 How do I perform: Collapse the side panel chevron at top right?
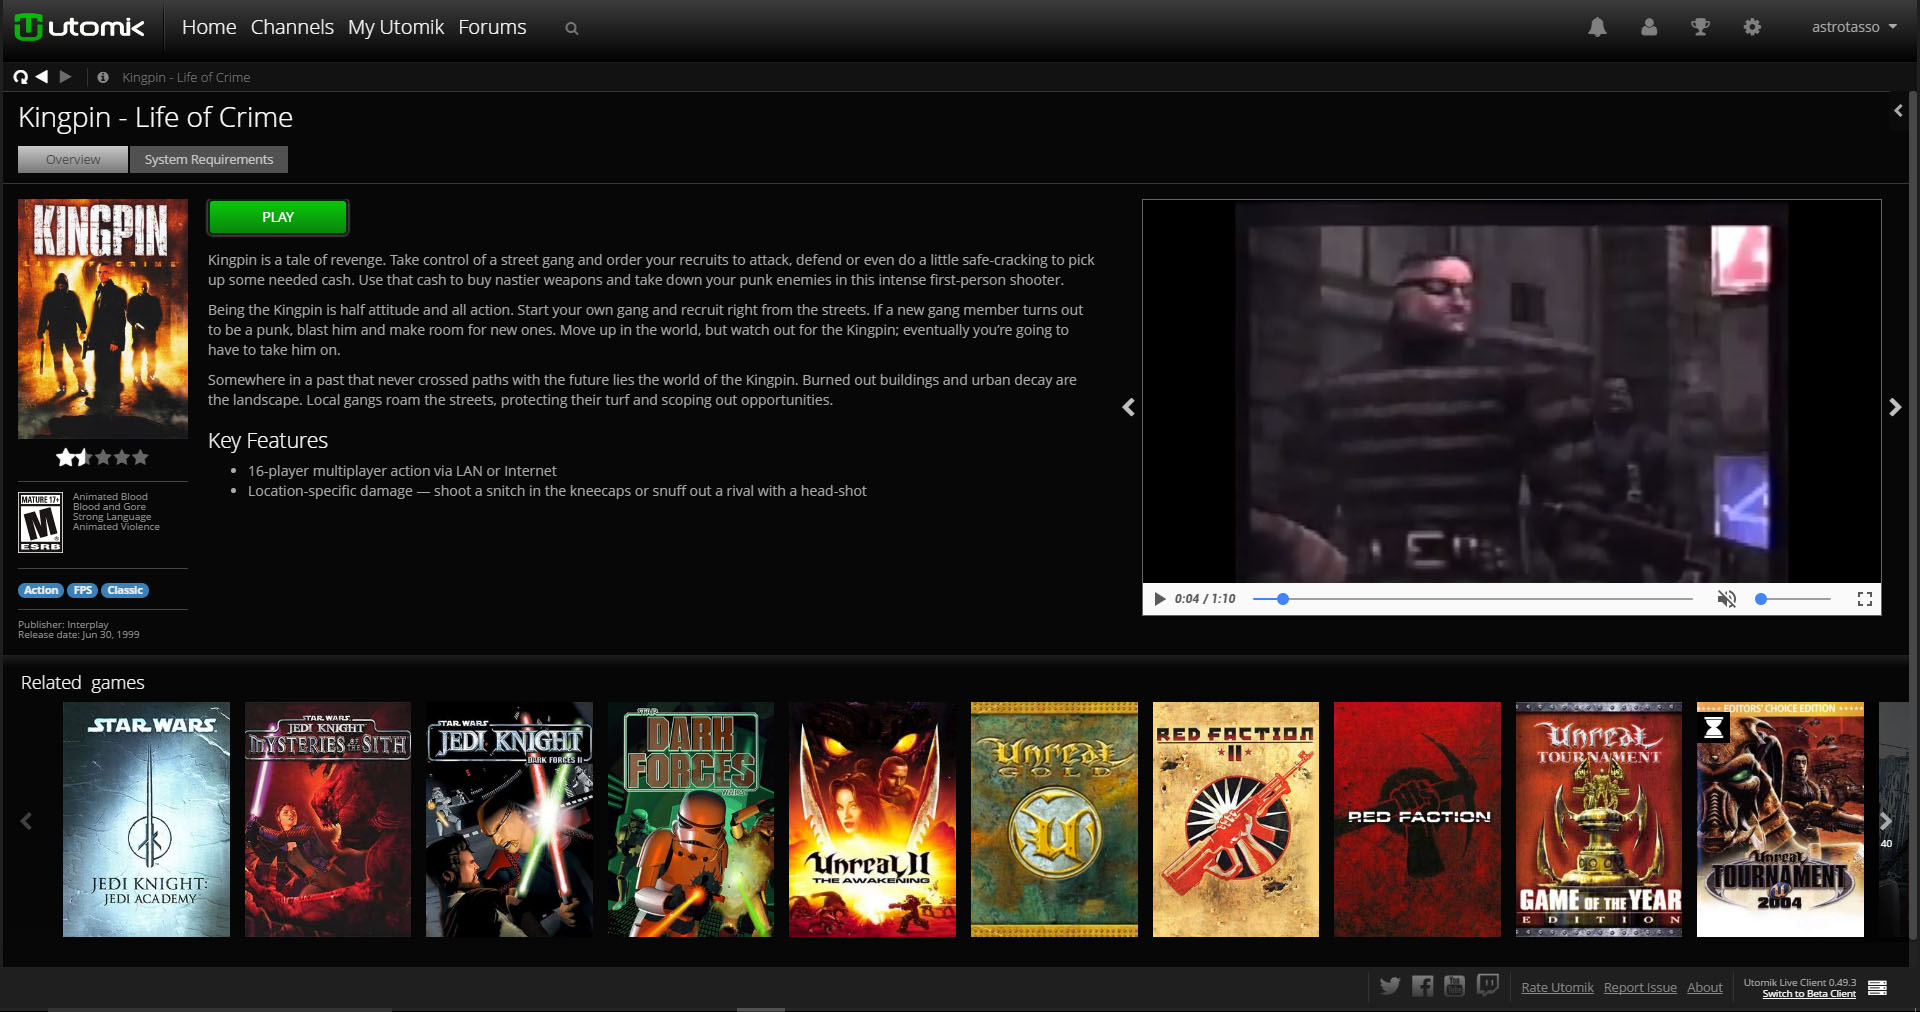point(1897,111)
